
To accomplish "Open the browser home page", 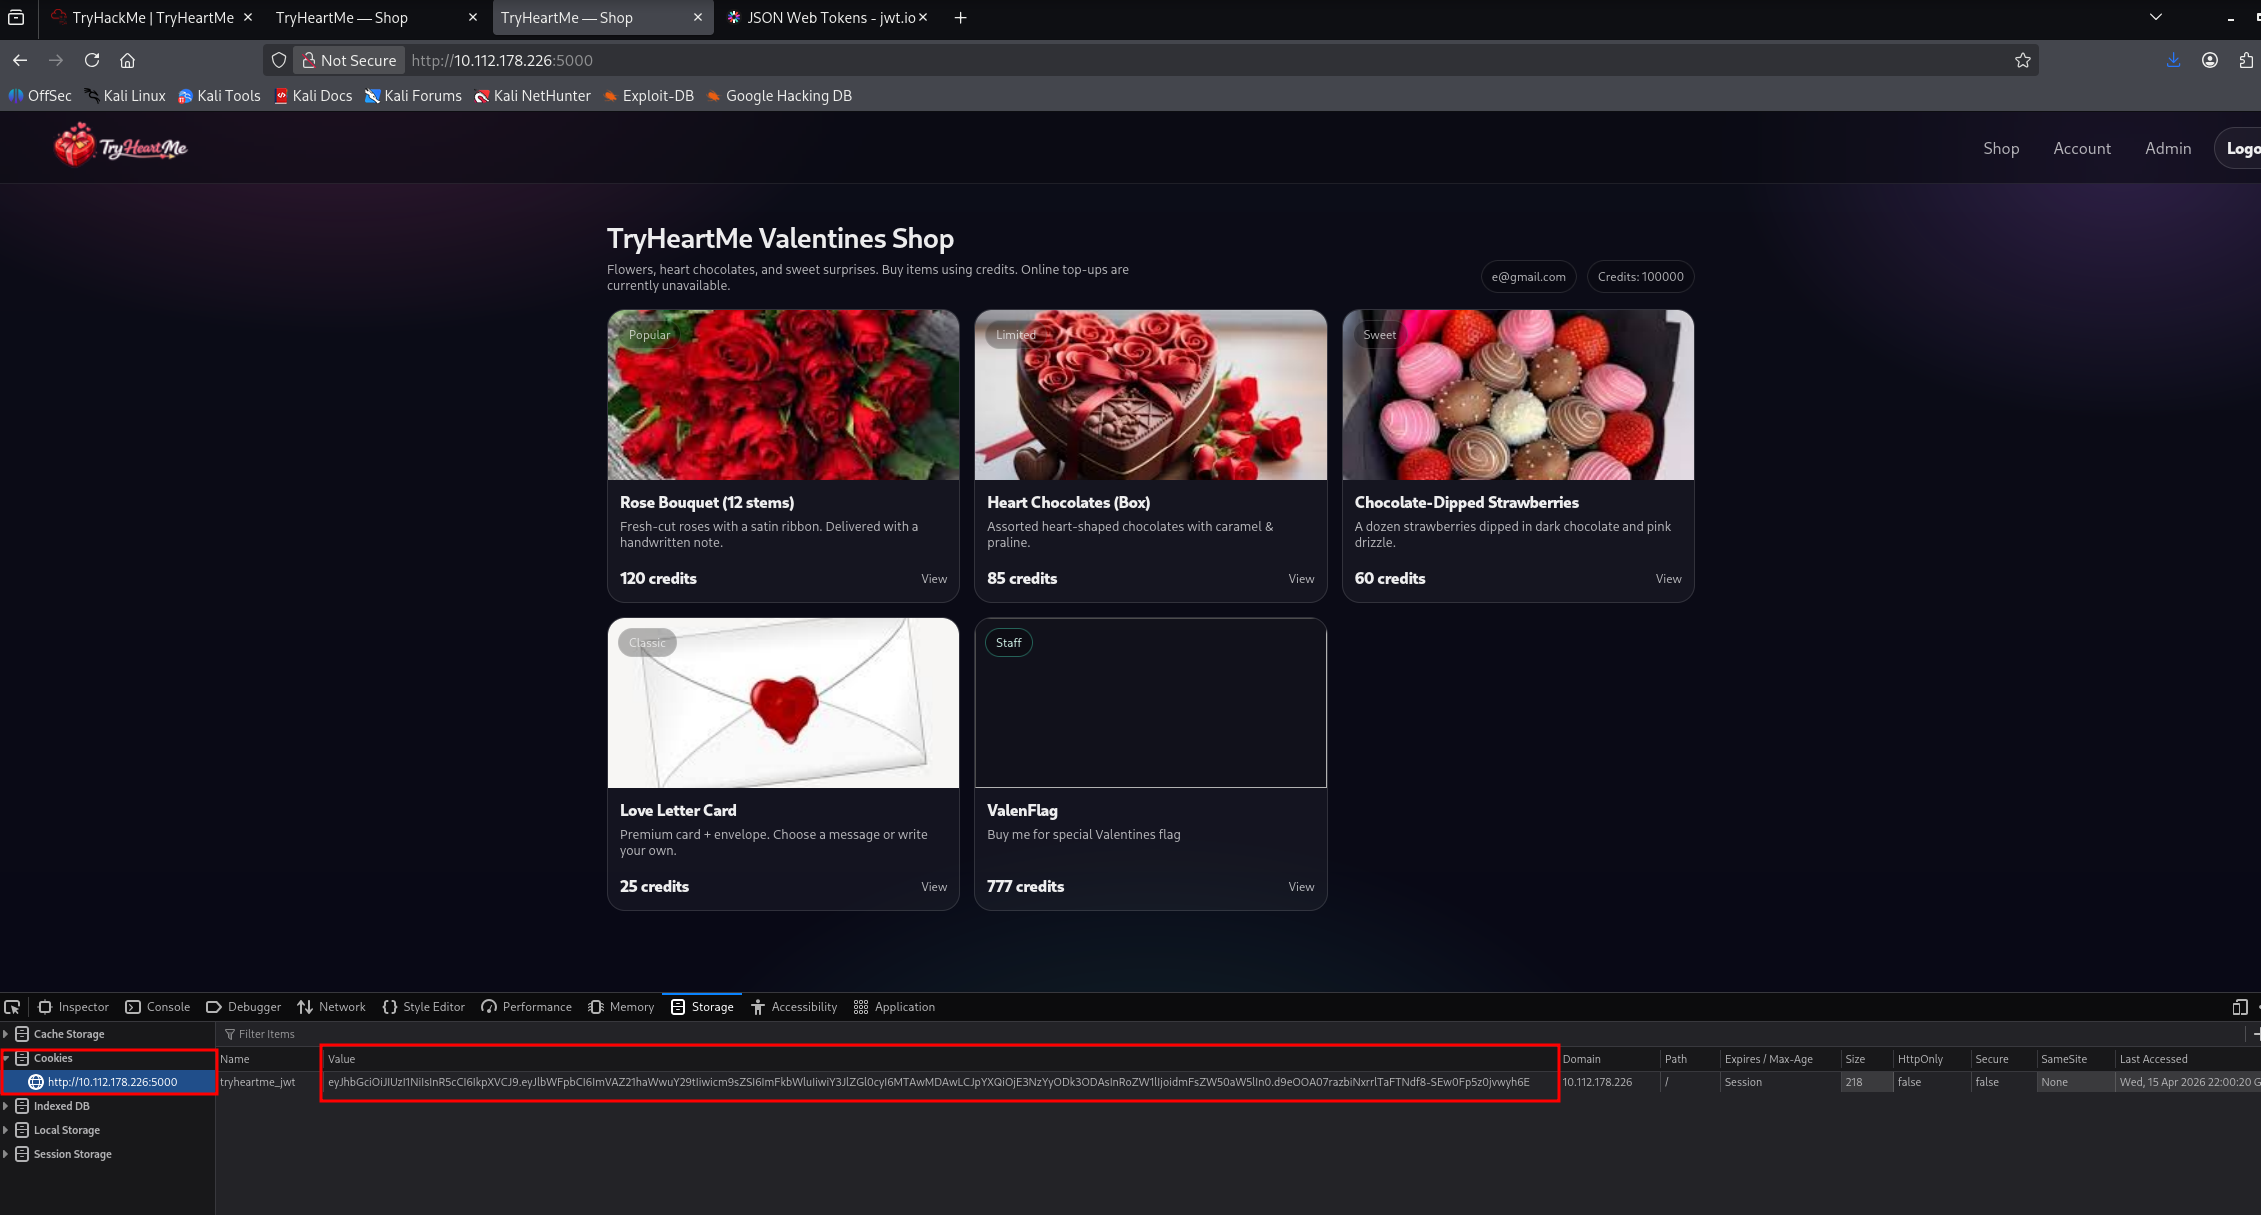I will tap(127, 60).
